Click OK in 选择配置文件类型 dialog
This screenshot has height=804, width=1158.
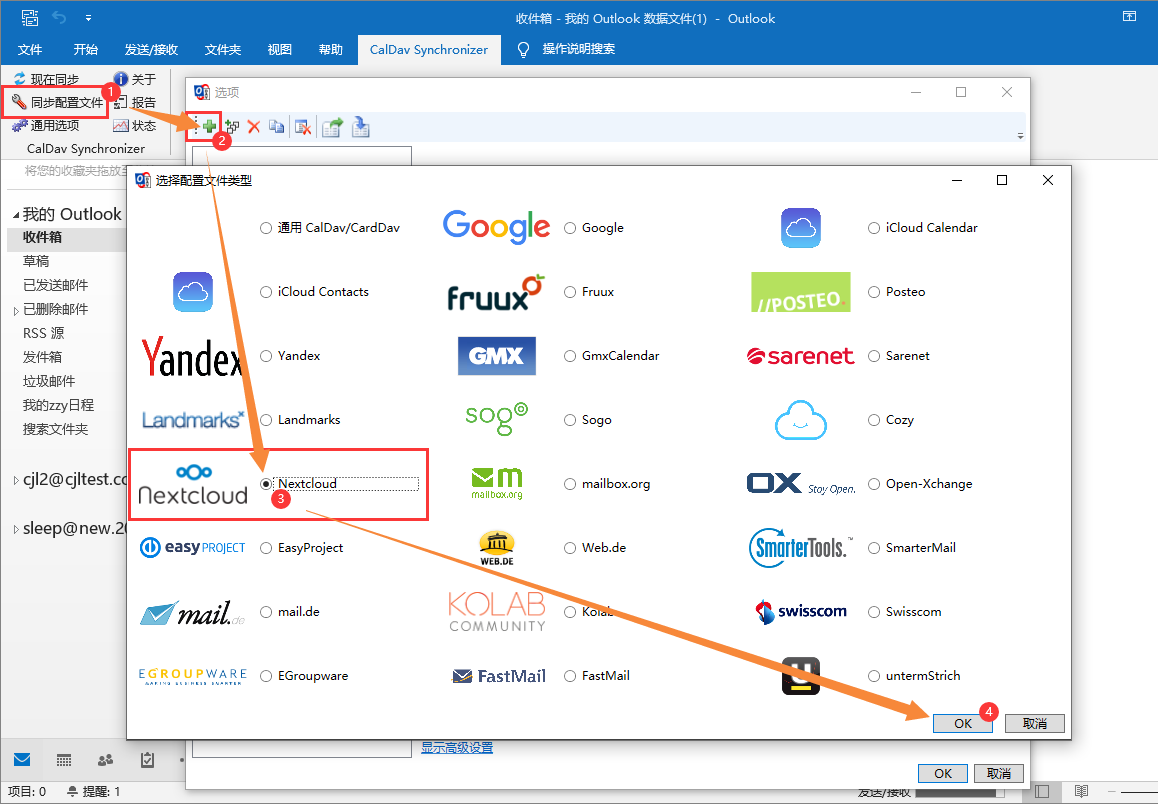coord(962,724)
